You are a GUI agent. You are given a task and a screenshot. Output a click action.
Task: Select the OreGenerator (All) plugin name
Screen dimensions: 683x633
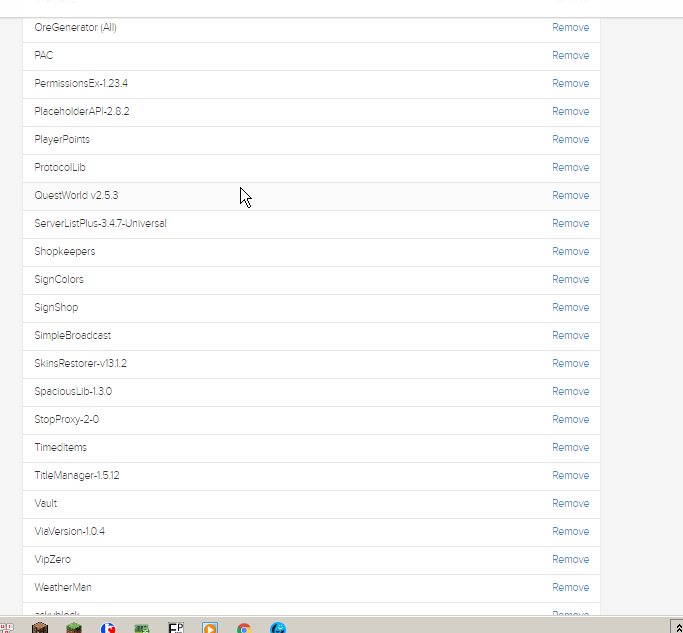pyautogui.click(x=75, y=27)
